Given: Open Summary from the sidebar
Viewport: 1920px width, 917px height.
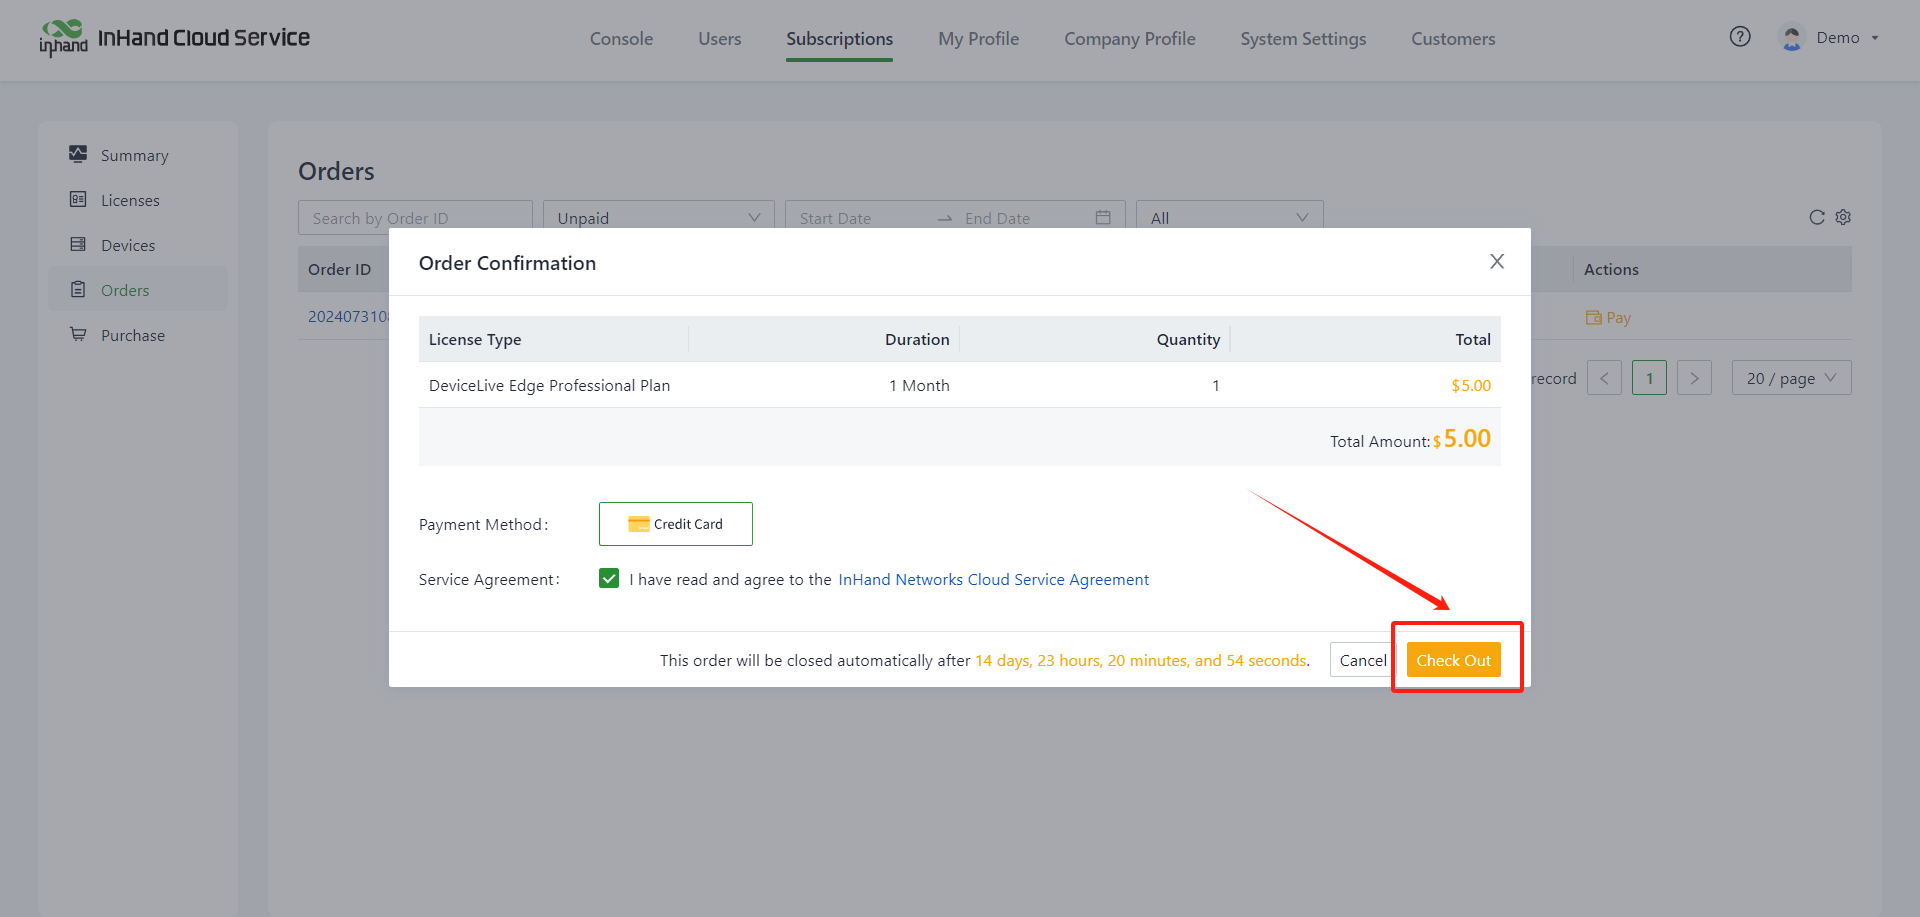Looking at the screenshot, I should (x=134, y=156).
